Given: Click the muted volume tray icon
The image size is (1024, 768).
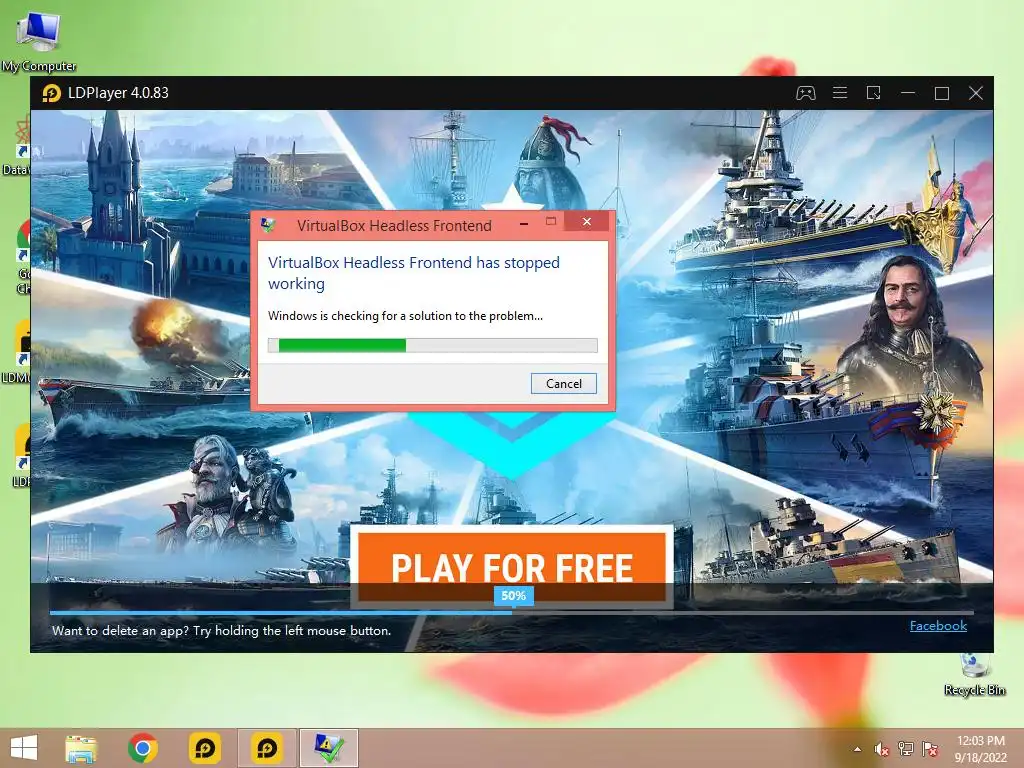Looking at the screenshot, I should coord(881,749).
